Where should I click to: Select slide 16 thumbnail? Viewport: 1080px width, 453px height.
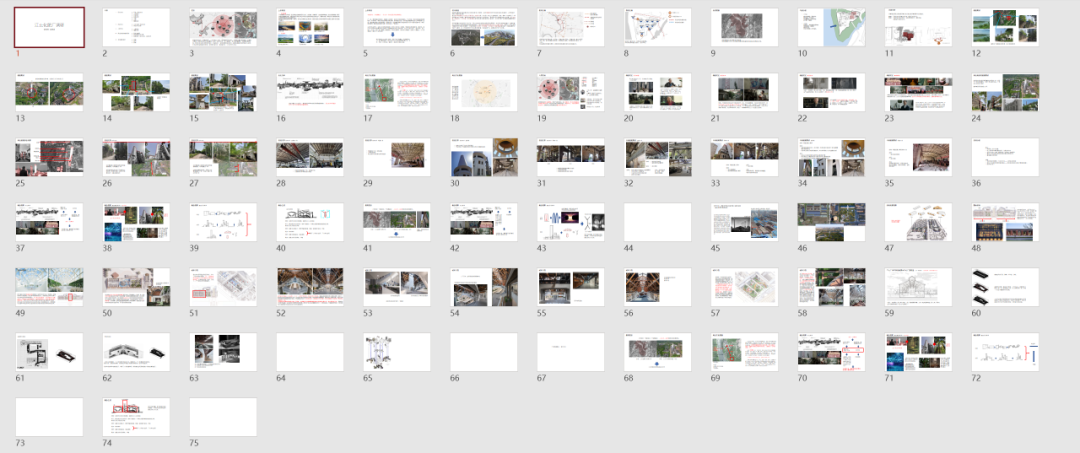click(310, 92)
